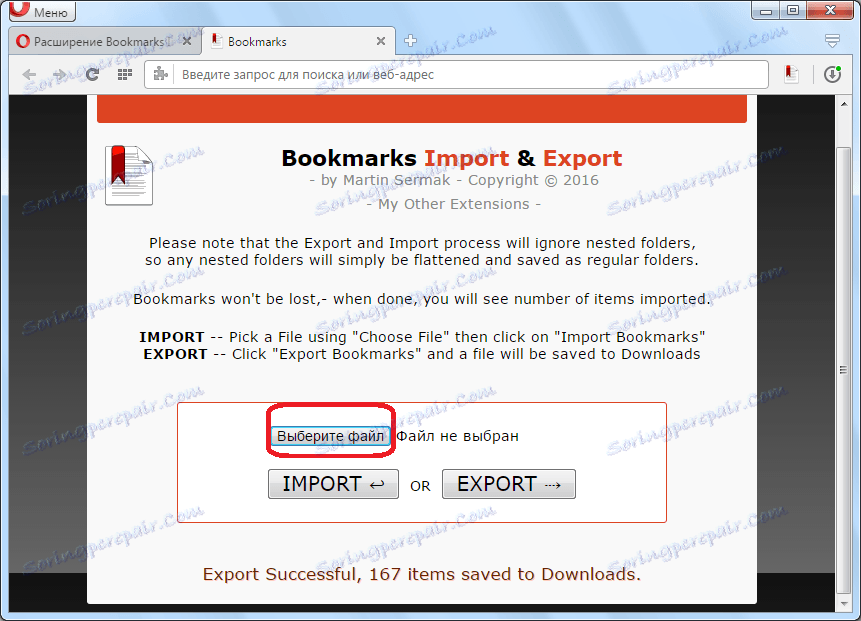Click the Выберите файл button

(x=331, y=436)
